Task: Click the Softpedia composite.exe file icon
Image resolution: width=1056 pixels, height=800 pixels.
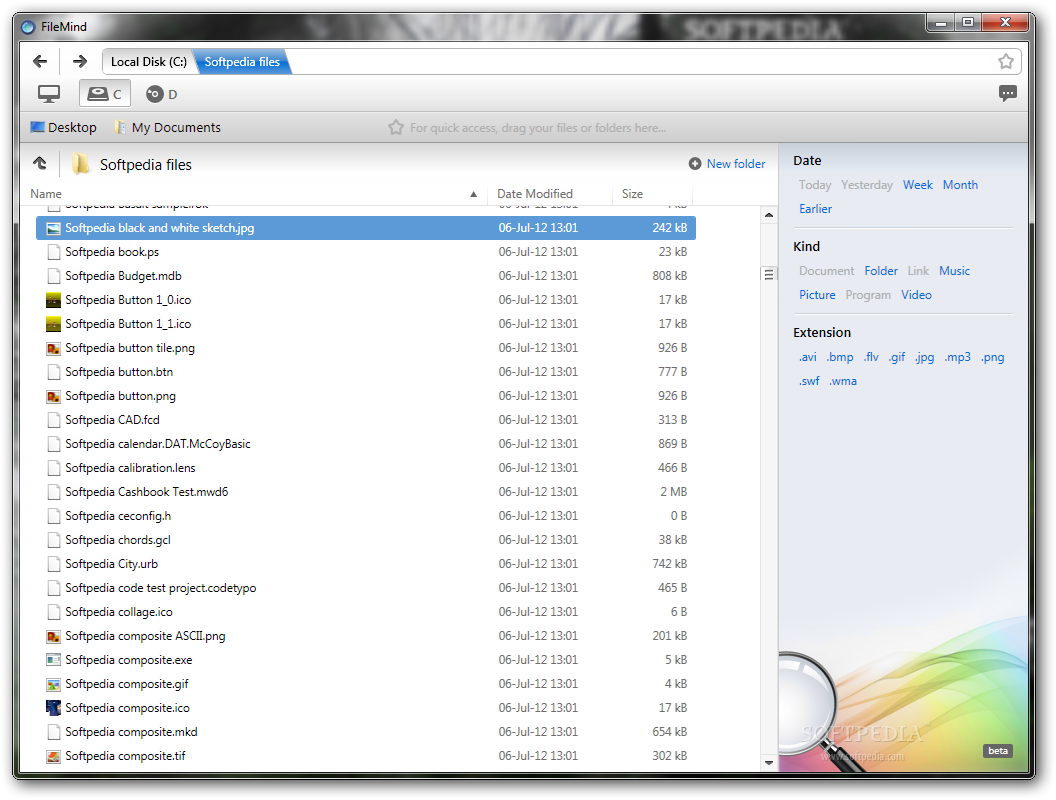Action: pyautogui.click(x=53, y=660)
